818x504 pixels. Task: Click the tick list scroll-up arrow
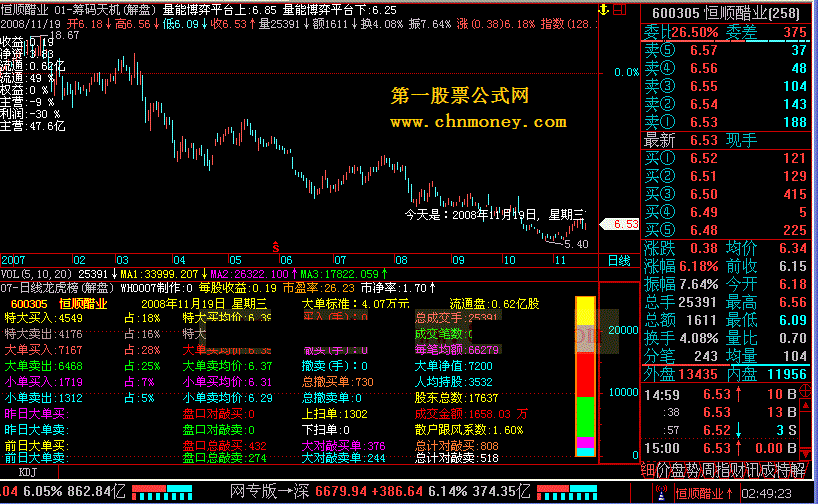click(805, 405)
